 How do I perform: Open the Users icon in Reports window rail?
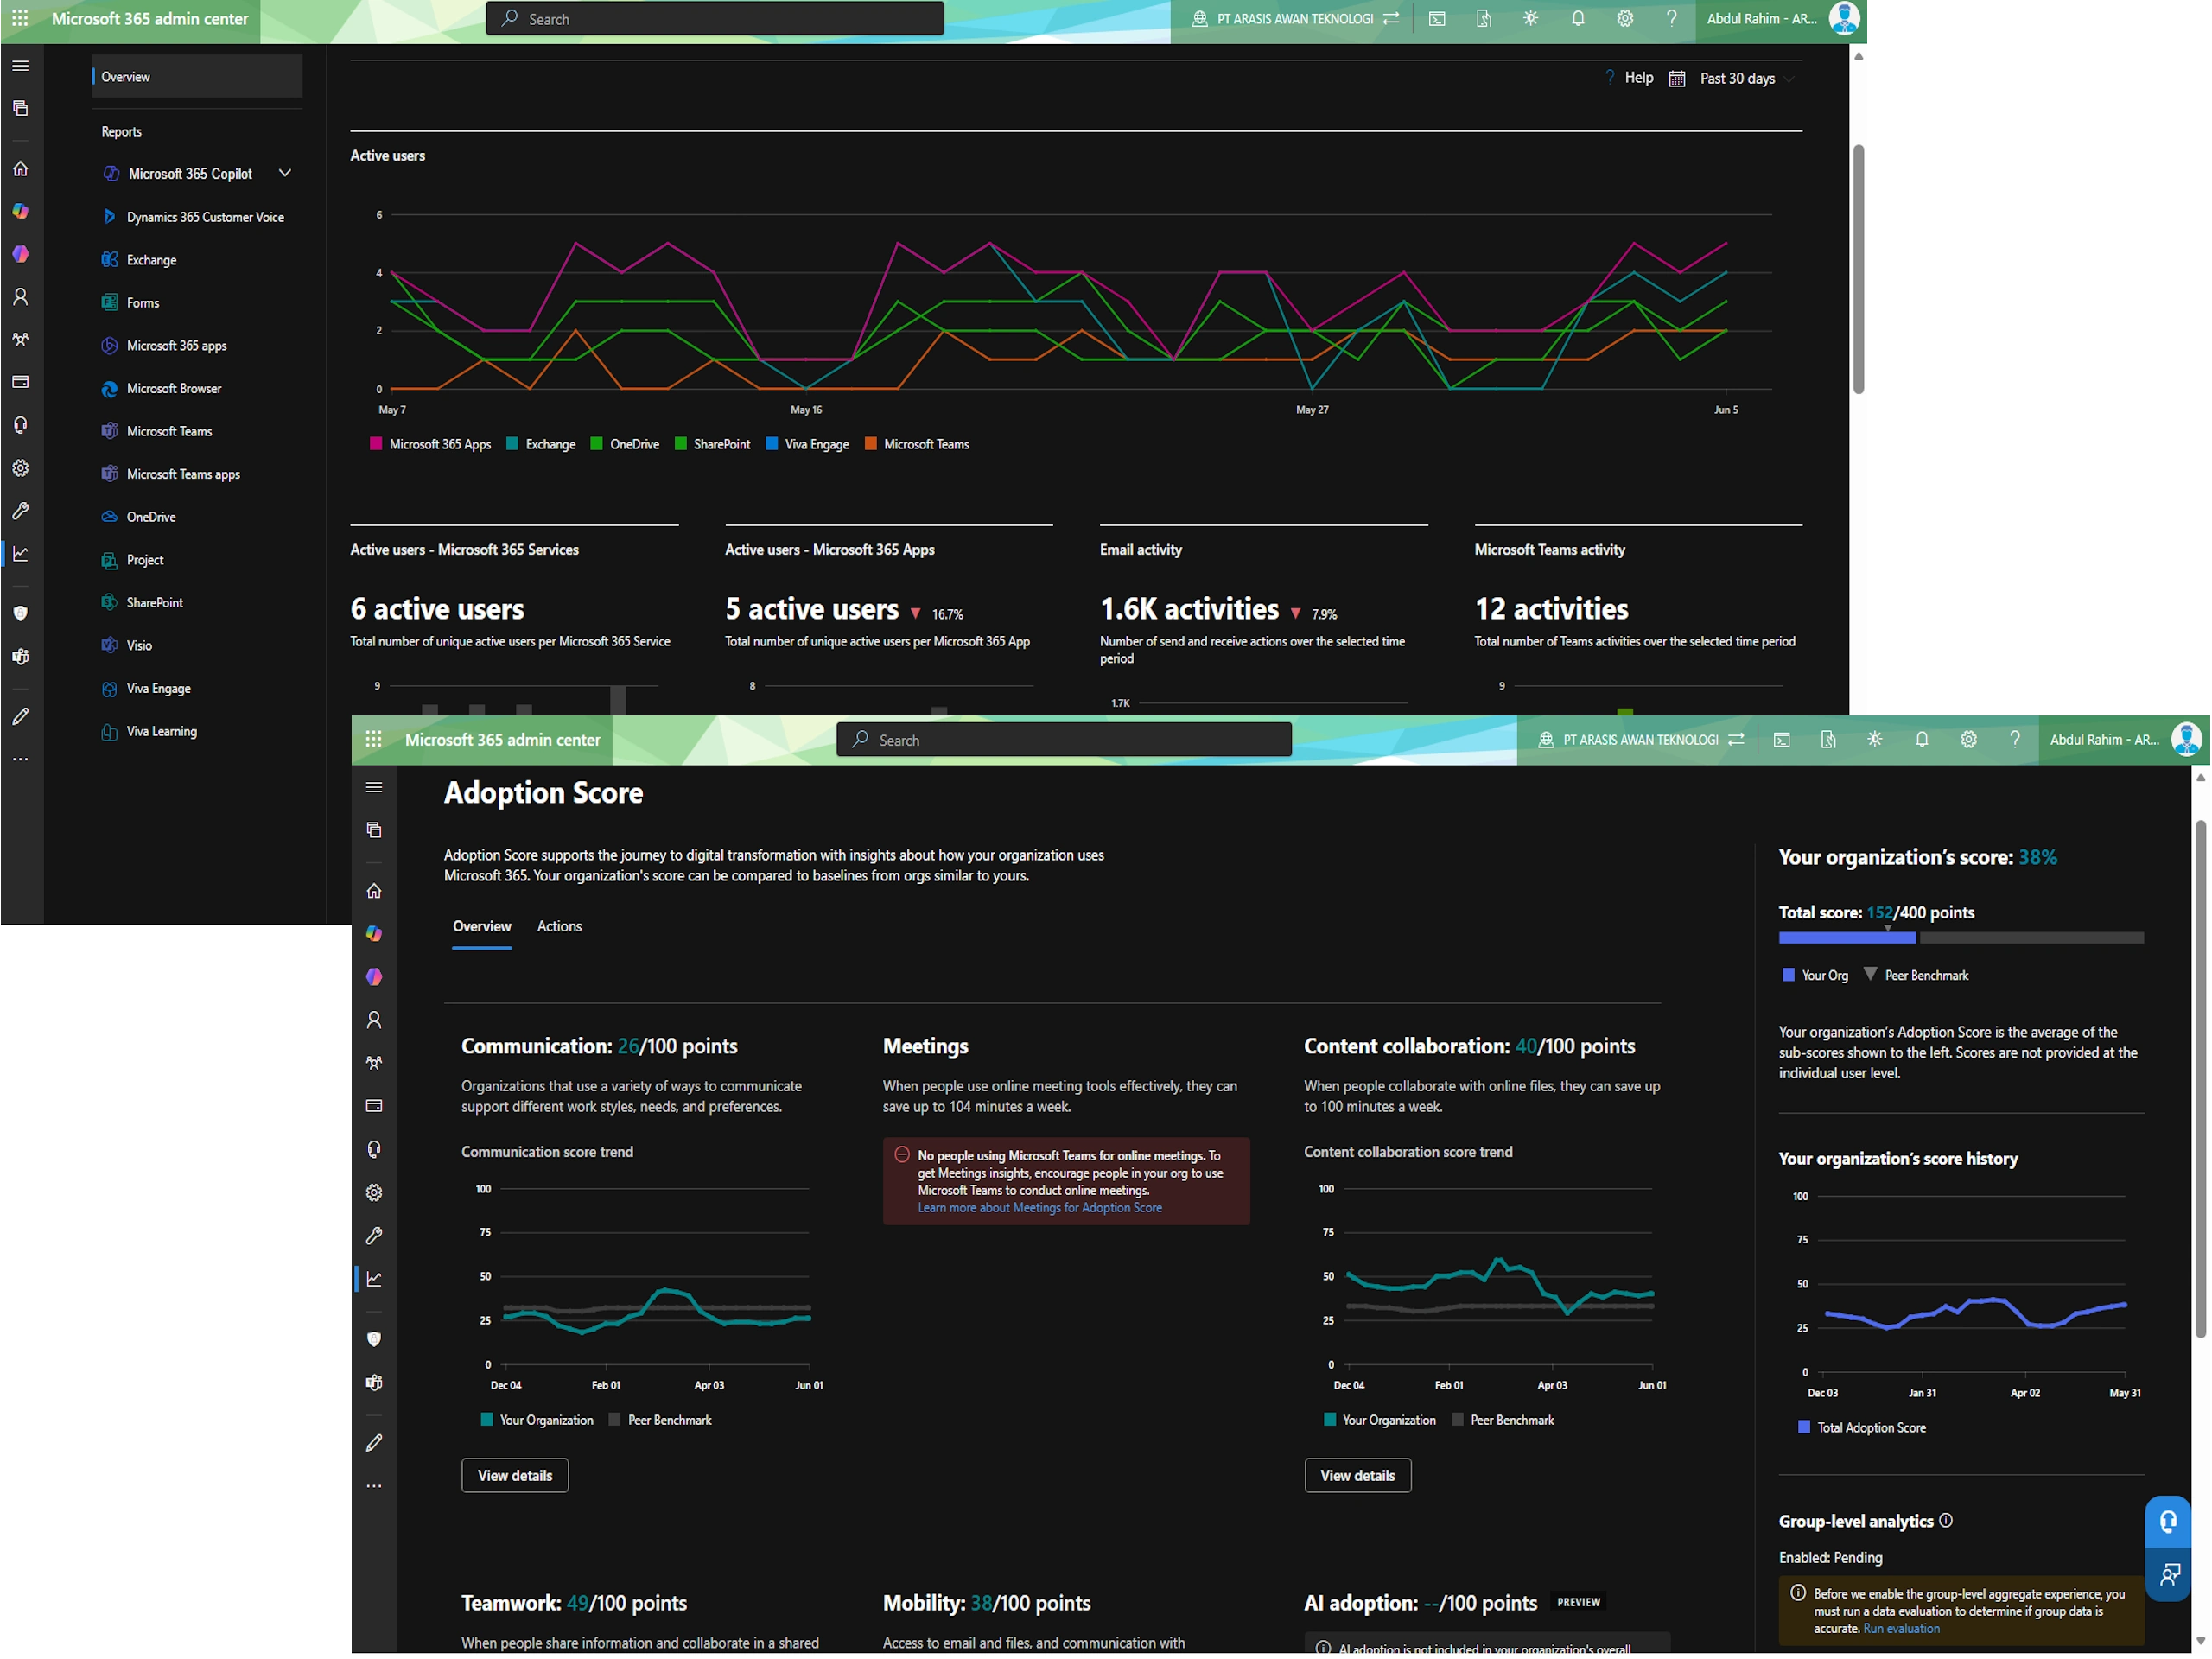point(20,297)
